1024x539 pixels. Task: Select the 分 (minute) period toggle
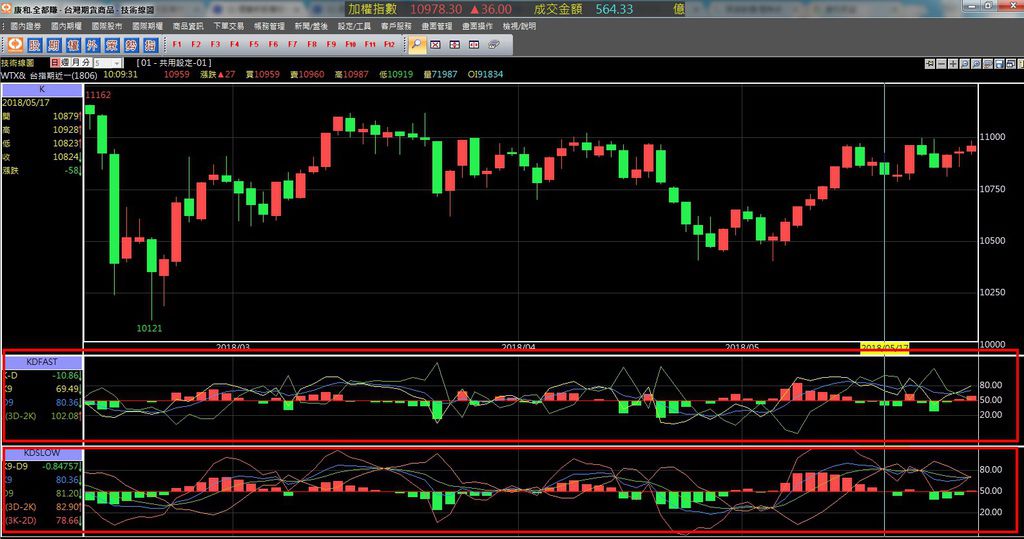(86, 63)
